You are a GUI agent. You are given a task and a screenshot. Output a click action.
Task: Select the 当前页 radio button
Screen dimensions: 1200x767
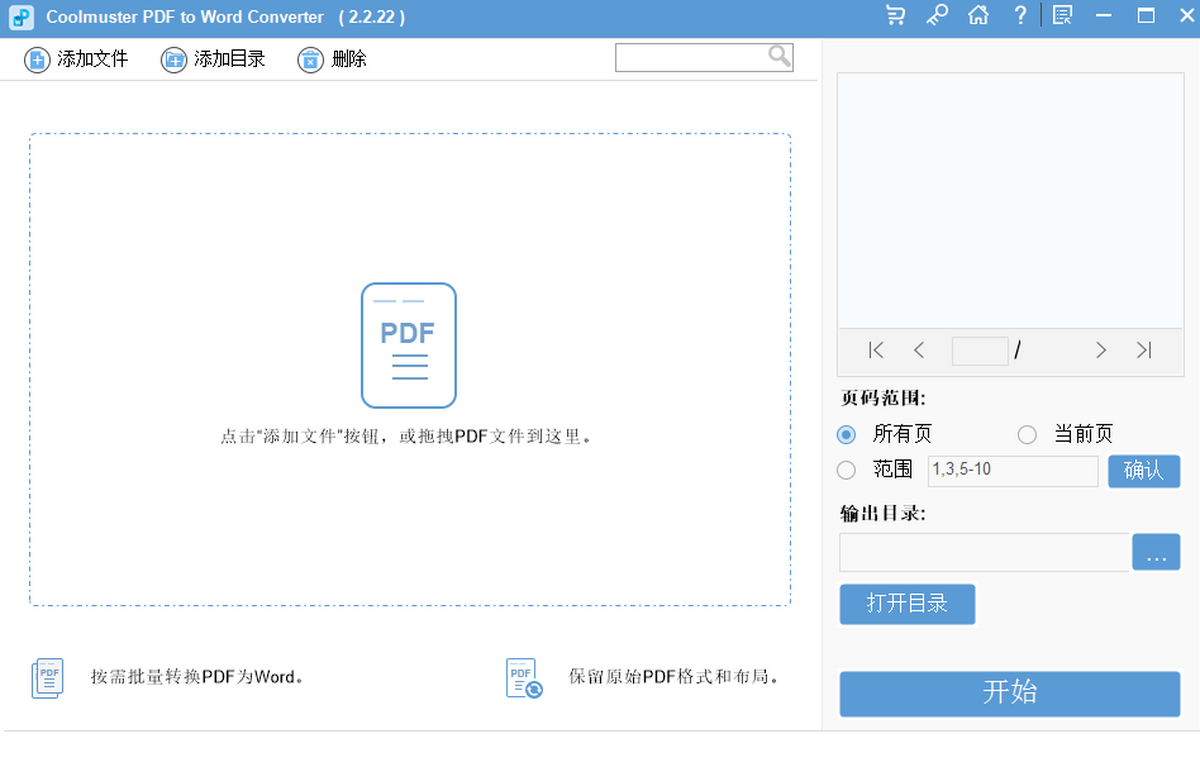pyautogui.click(x=1027, y=434)
